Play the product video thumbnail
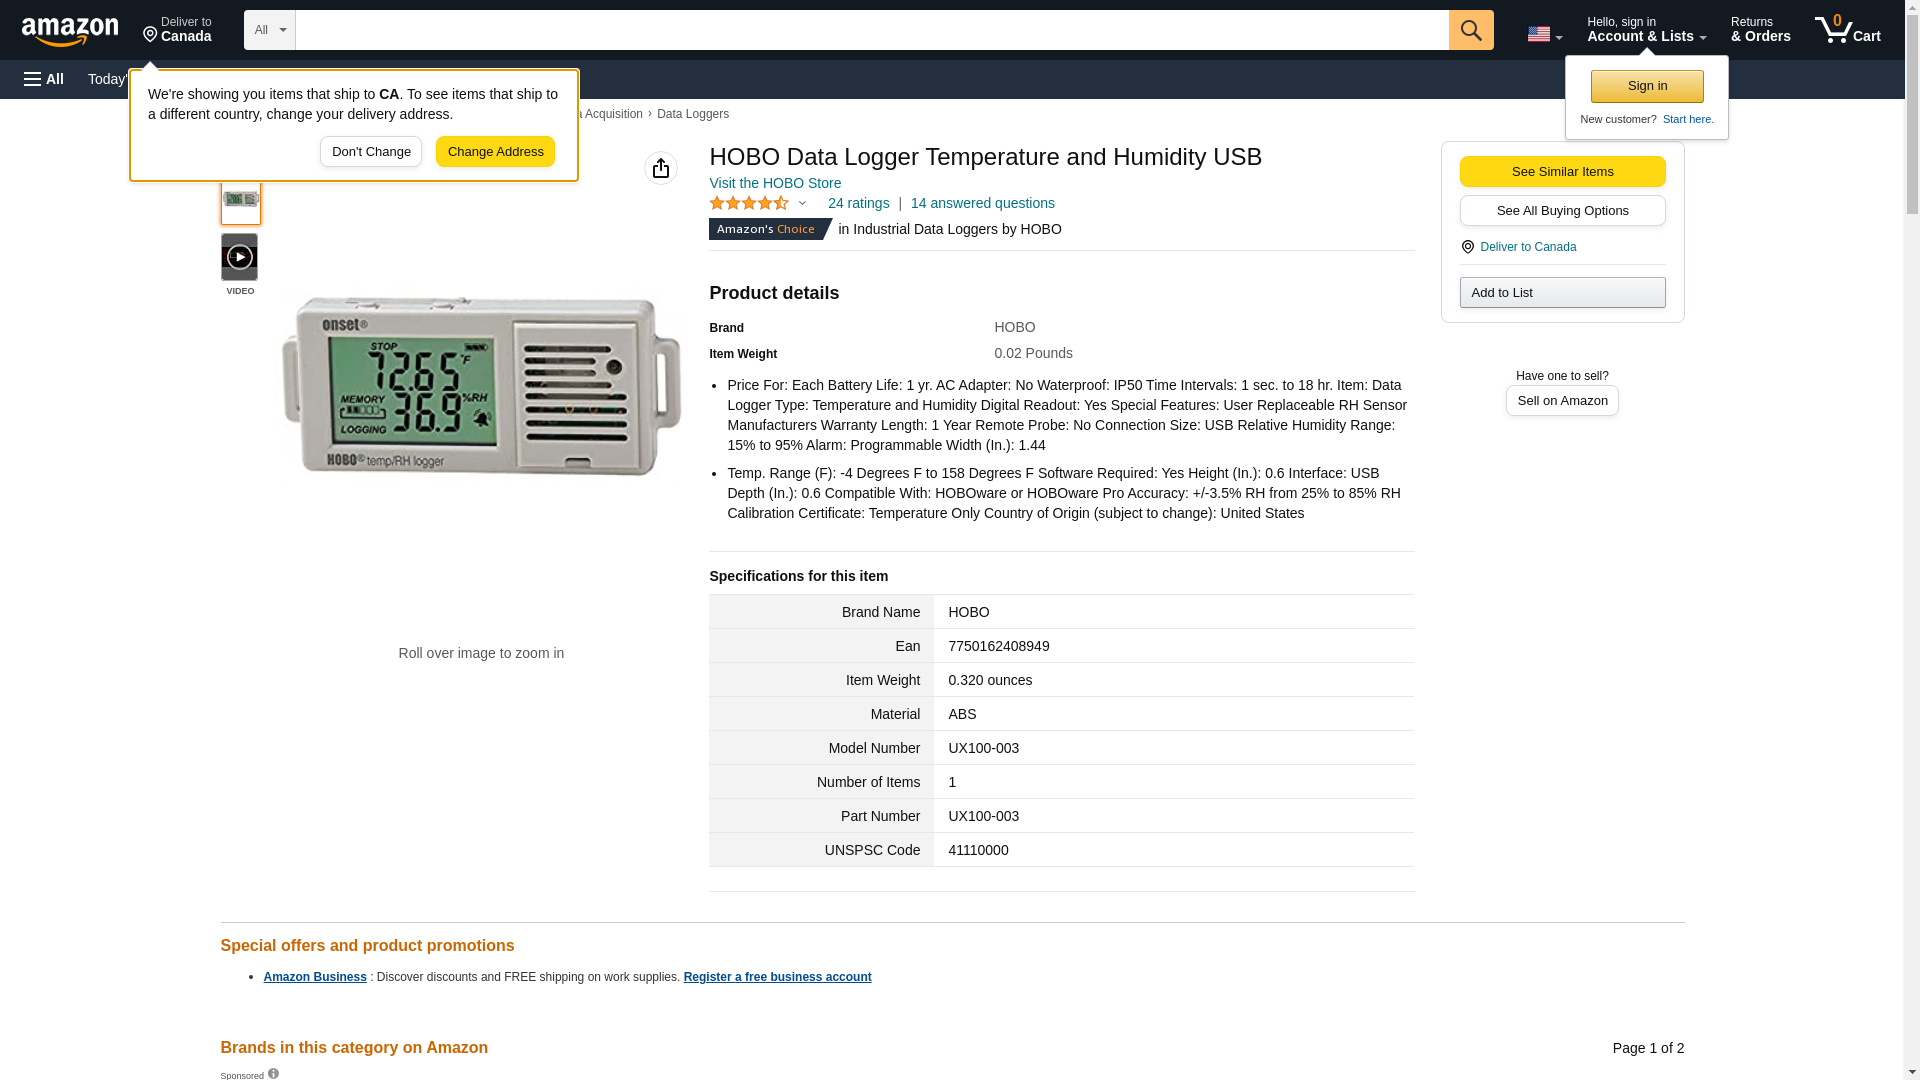1920x1080 pixels. [239, 257]
